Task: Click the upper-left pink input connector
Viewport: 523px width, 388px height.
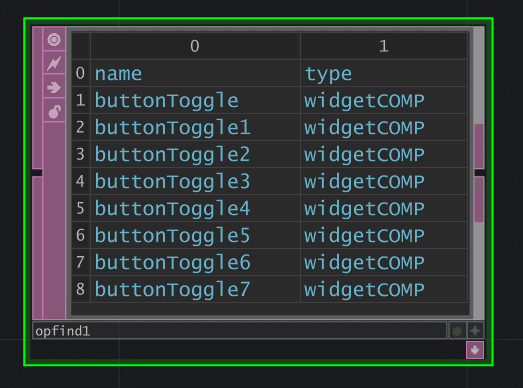Action: (x=37, y=97)
